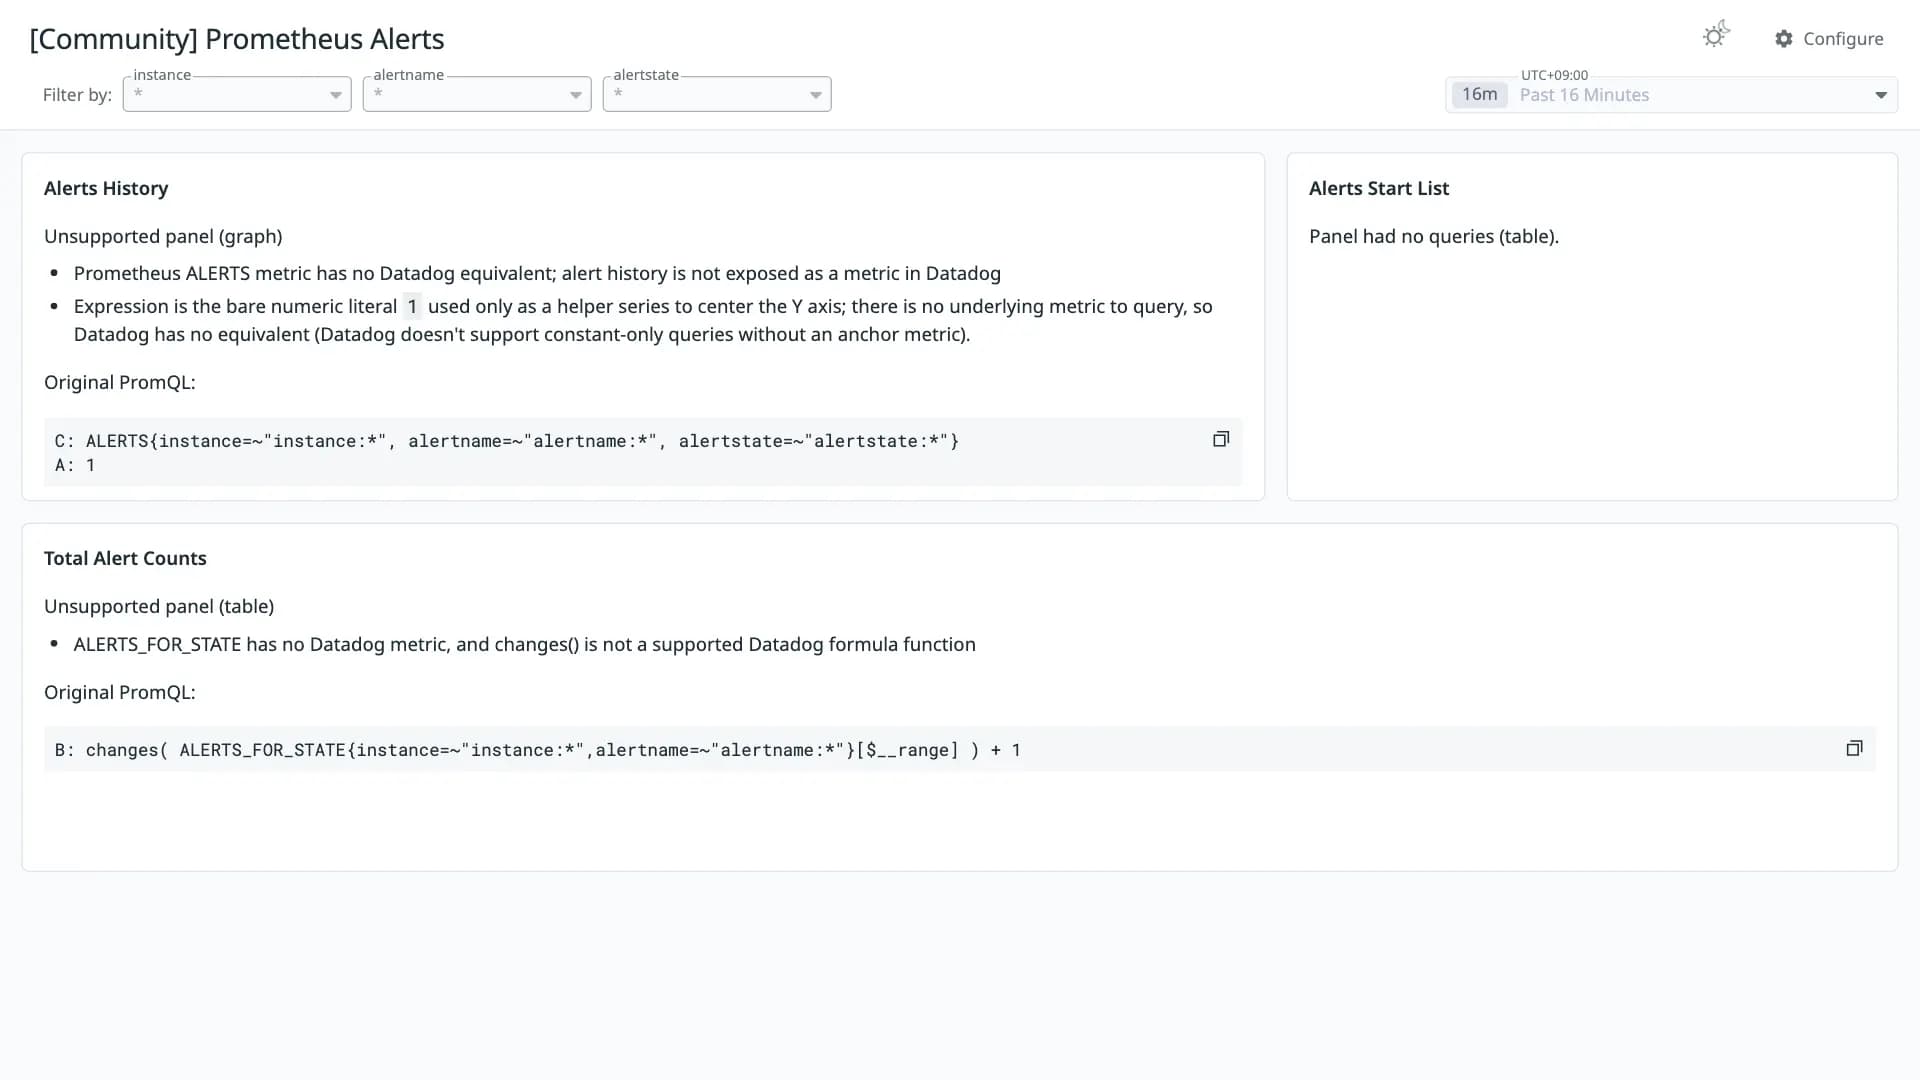Expand the Past 16 Minutes time range selector

pos(1671,95)
